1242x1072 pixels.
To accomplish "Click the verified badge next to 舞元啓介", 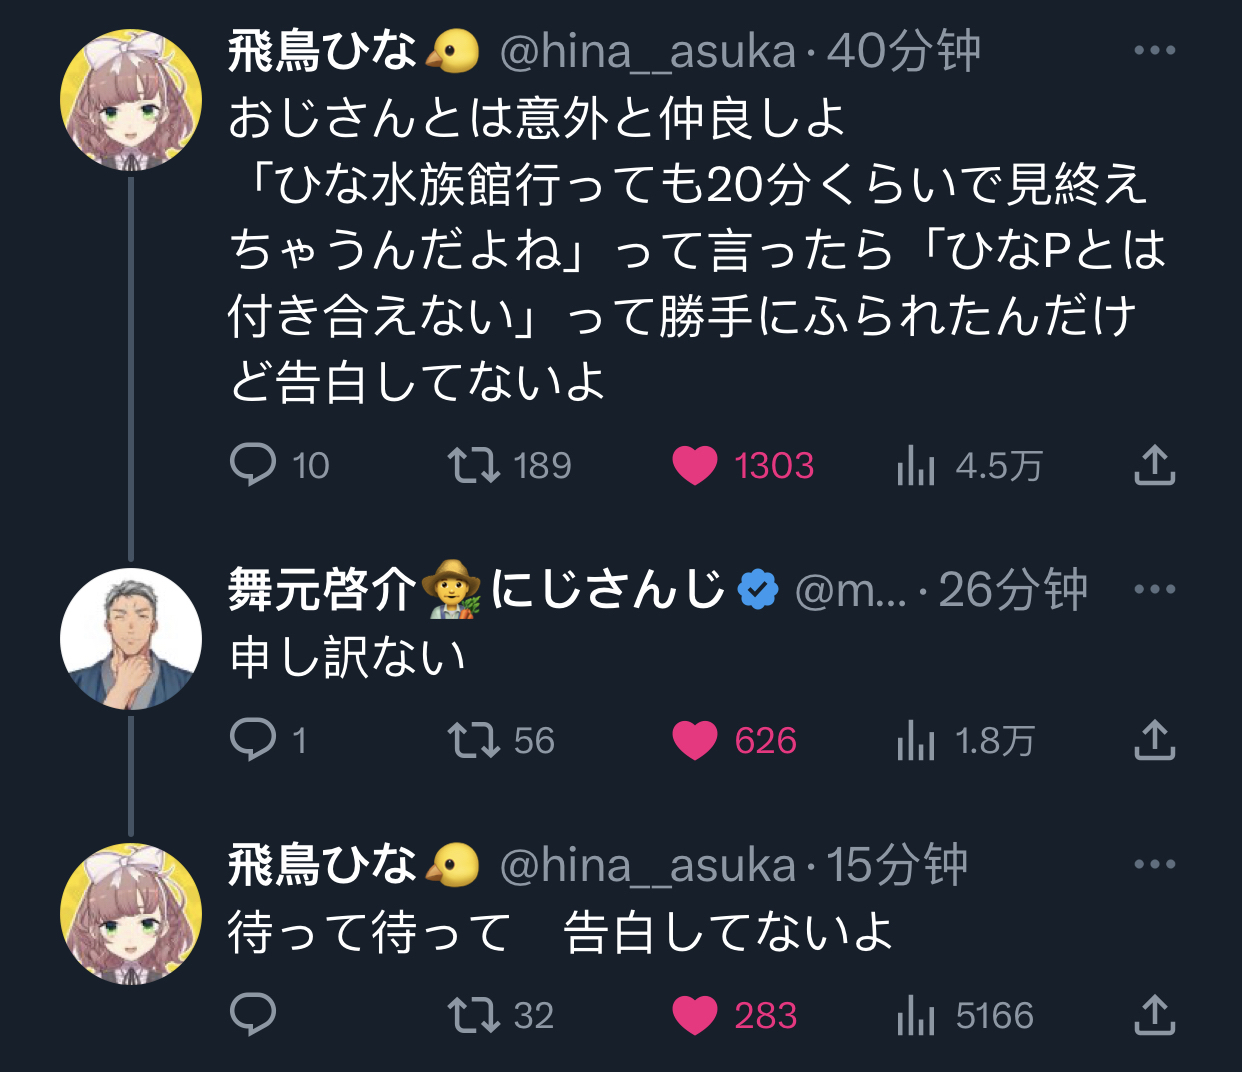I will (757, 590).
